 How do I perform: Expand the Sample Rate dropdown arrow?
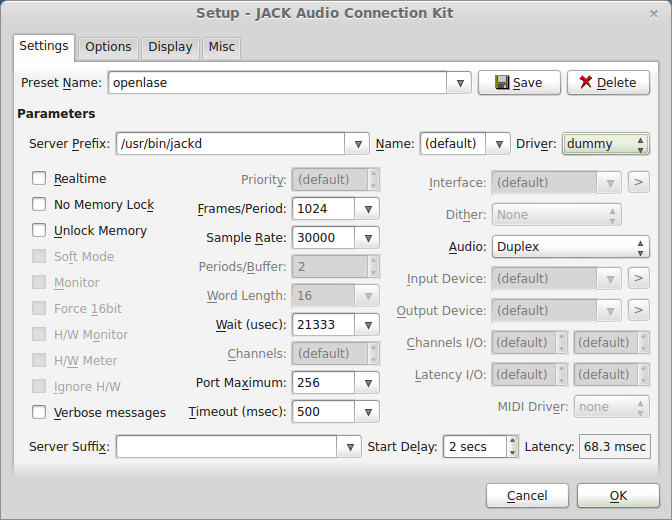(x=367, y=237)
